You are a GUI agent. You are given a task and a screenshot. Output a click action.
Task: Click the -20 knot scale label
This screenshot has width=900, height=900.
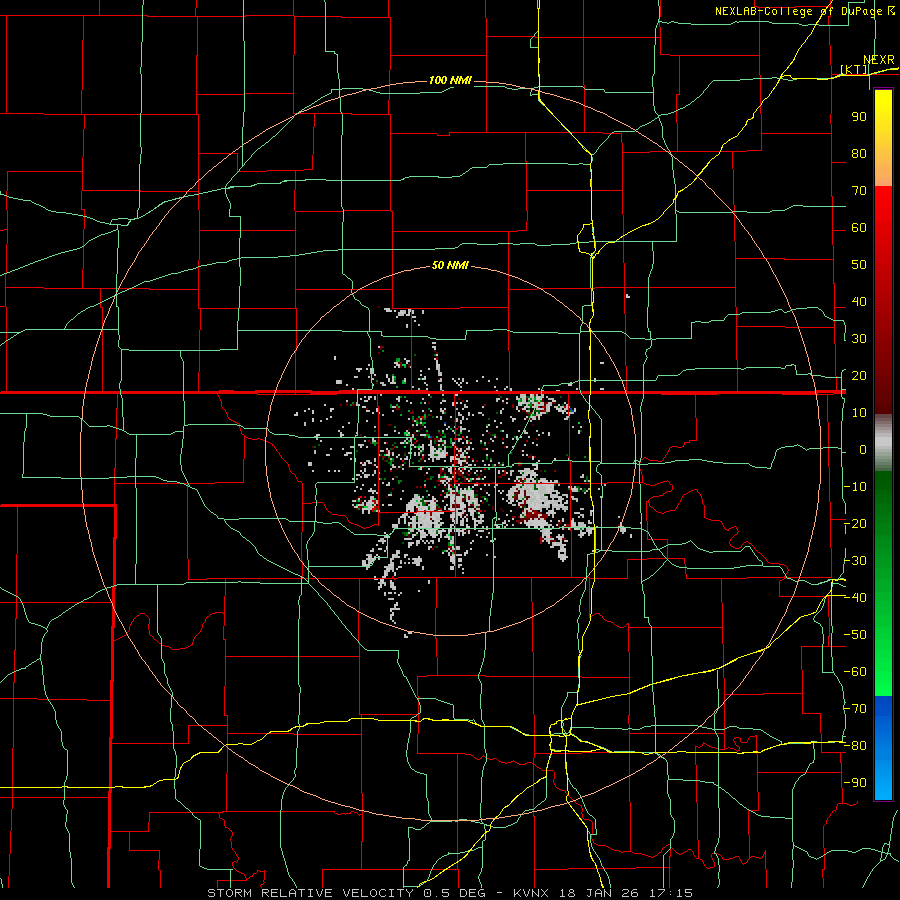click(x=855, y=523)
